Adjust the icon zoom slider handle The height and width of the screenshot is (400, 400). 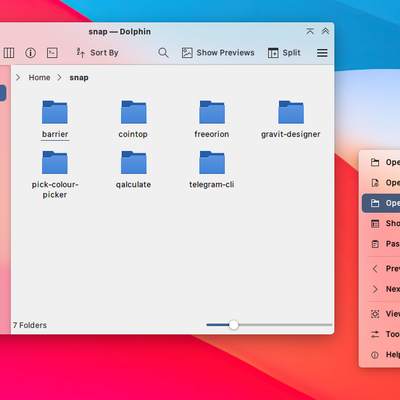pyautogui.click(x=234, y=325)
